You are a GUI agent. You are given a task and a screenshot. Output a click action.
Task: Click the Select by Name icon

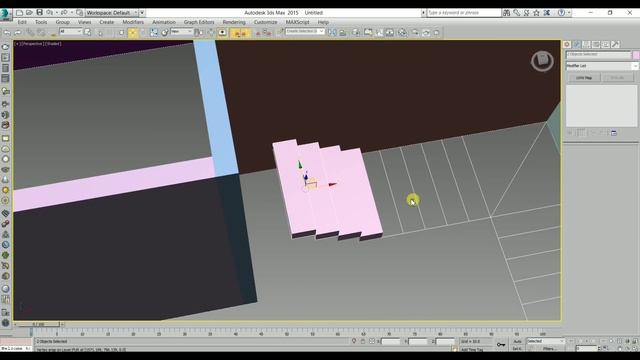tap(100, 32)
